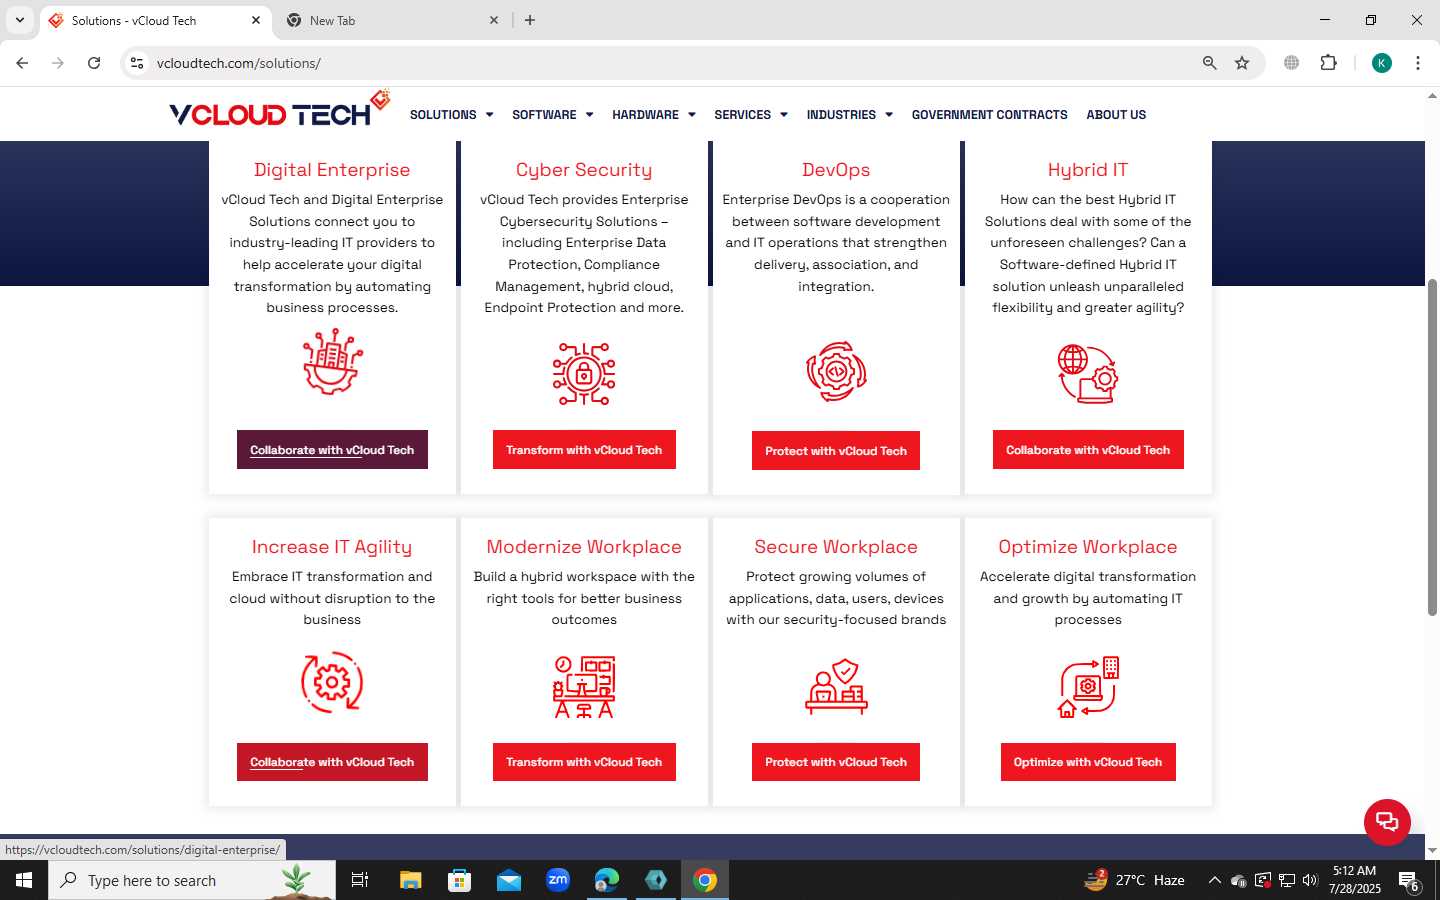This screenshot has width=1440, height=900.
Task: Click the vCloud Tech logo
Action: pos(279,110)
